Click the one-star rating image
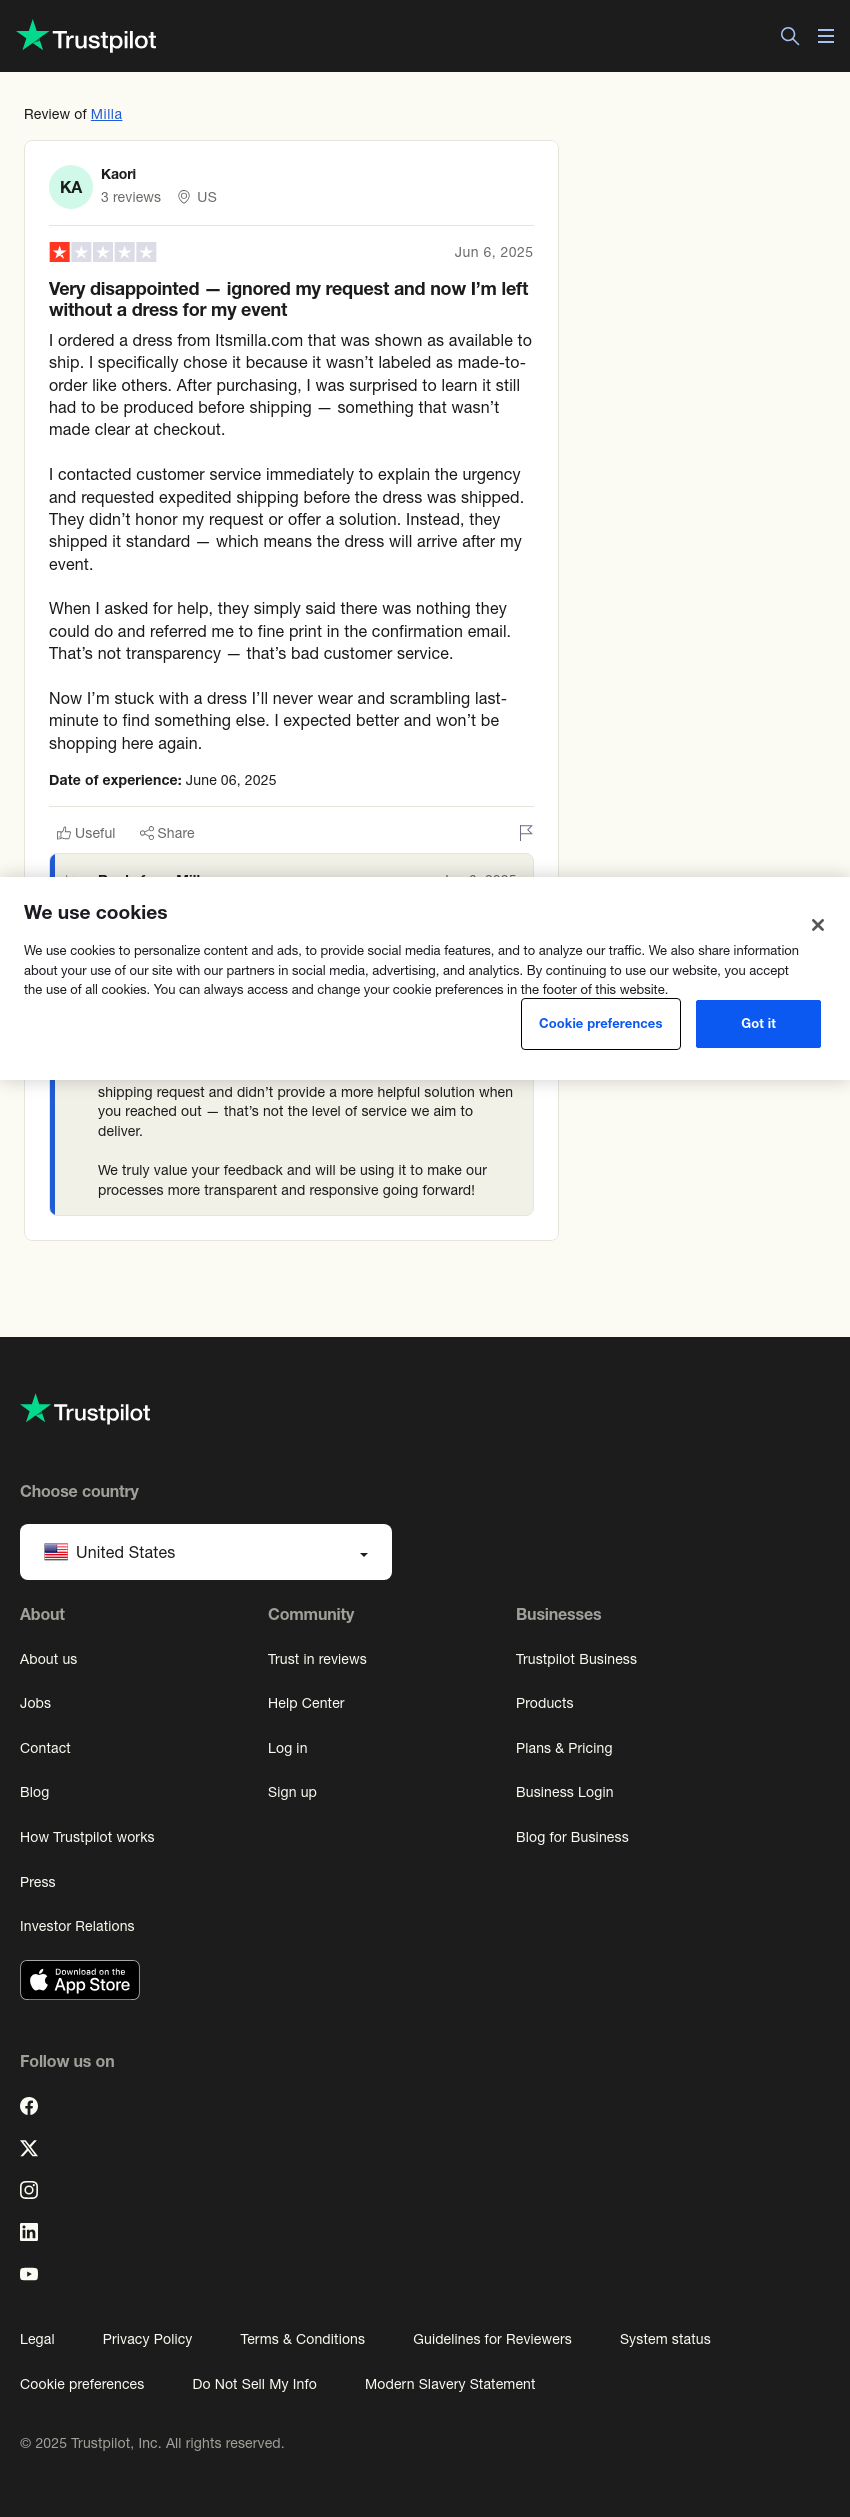The height and width of the screenshot is (2517, 850). pos(103,252)
